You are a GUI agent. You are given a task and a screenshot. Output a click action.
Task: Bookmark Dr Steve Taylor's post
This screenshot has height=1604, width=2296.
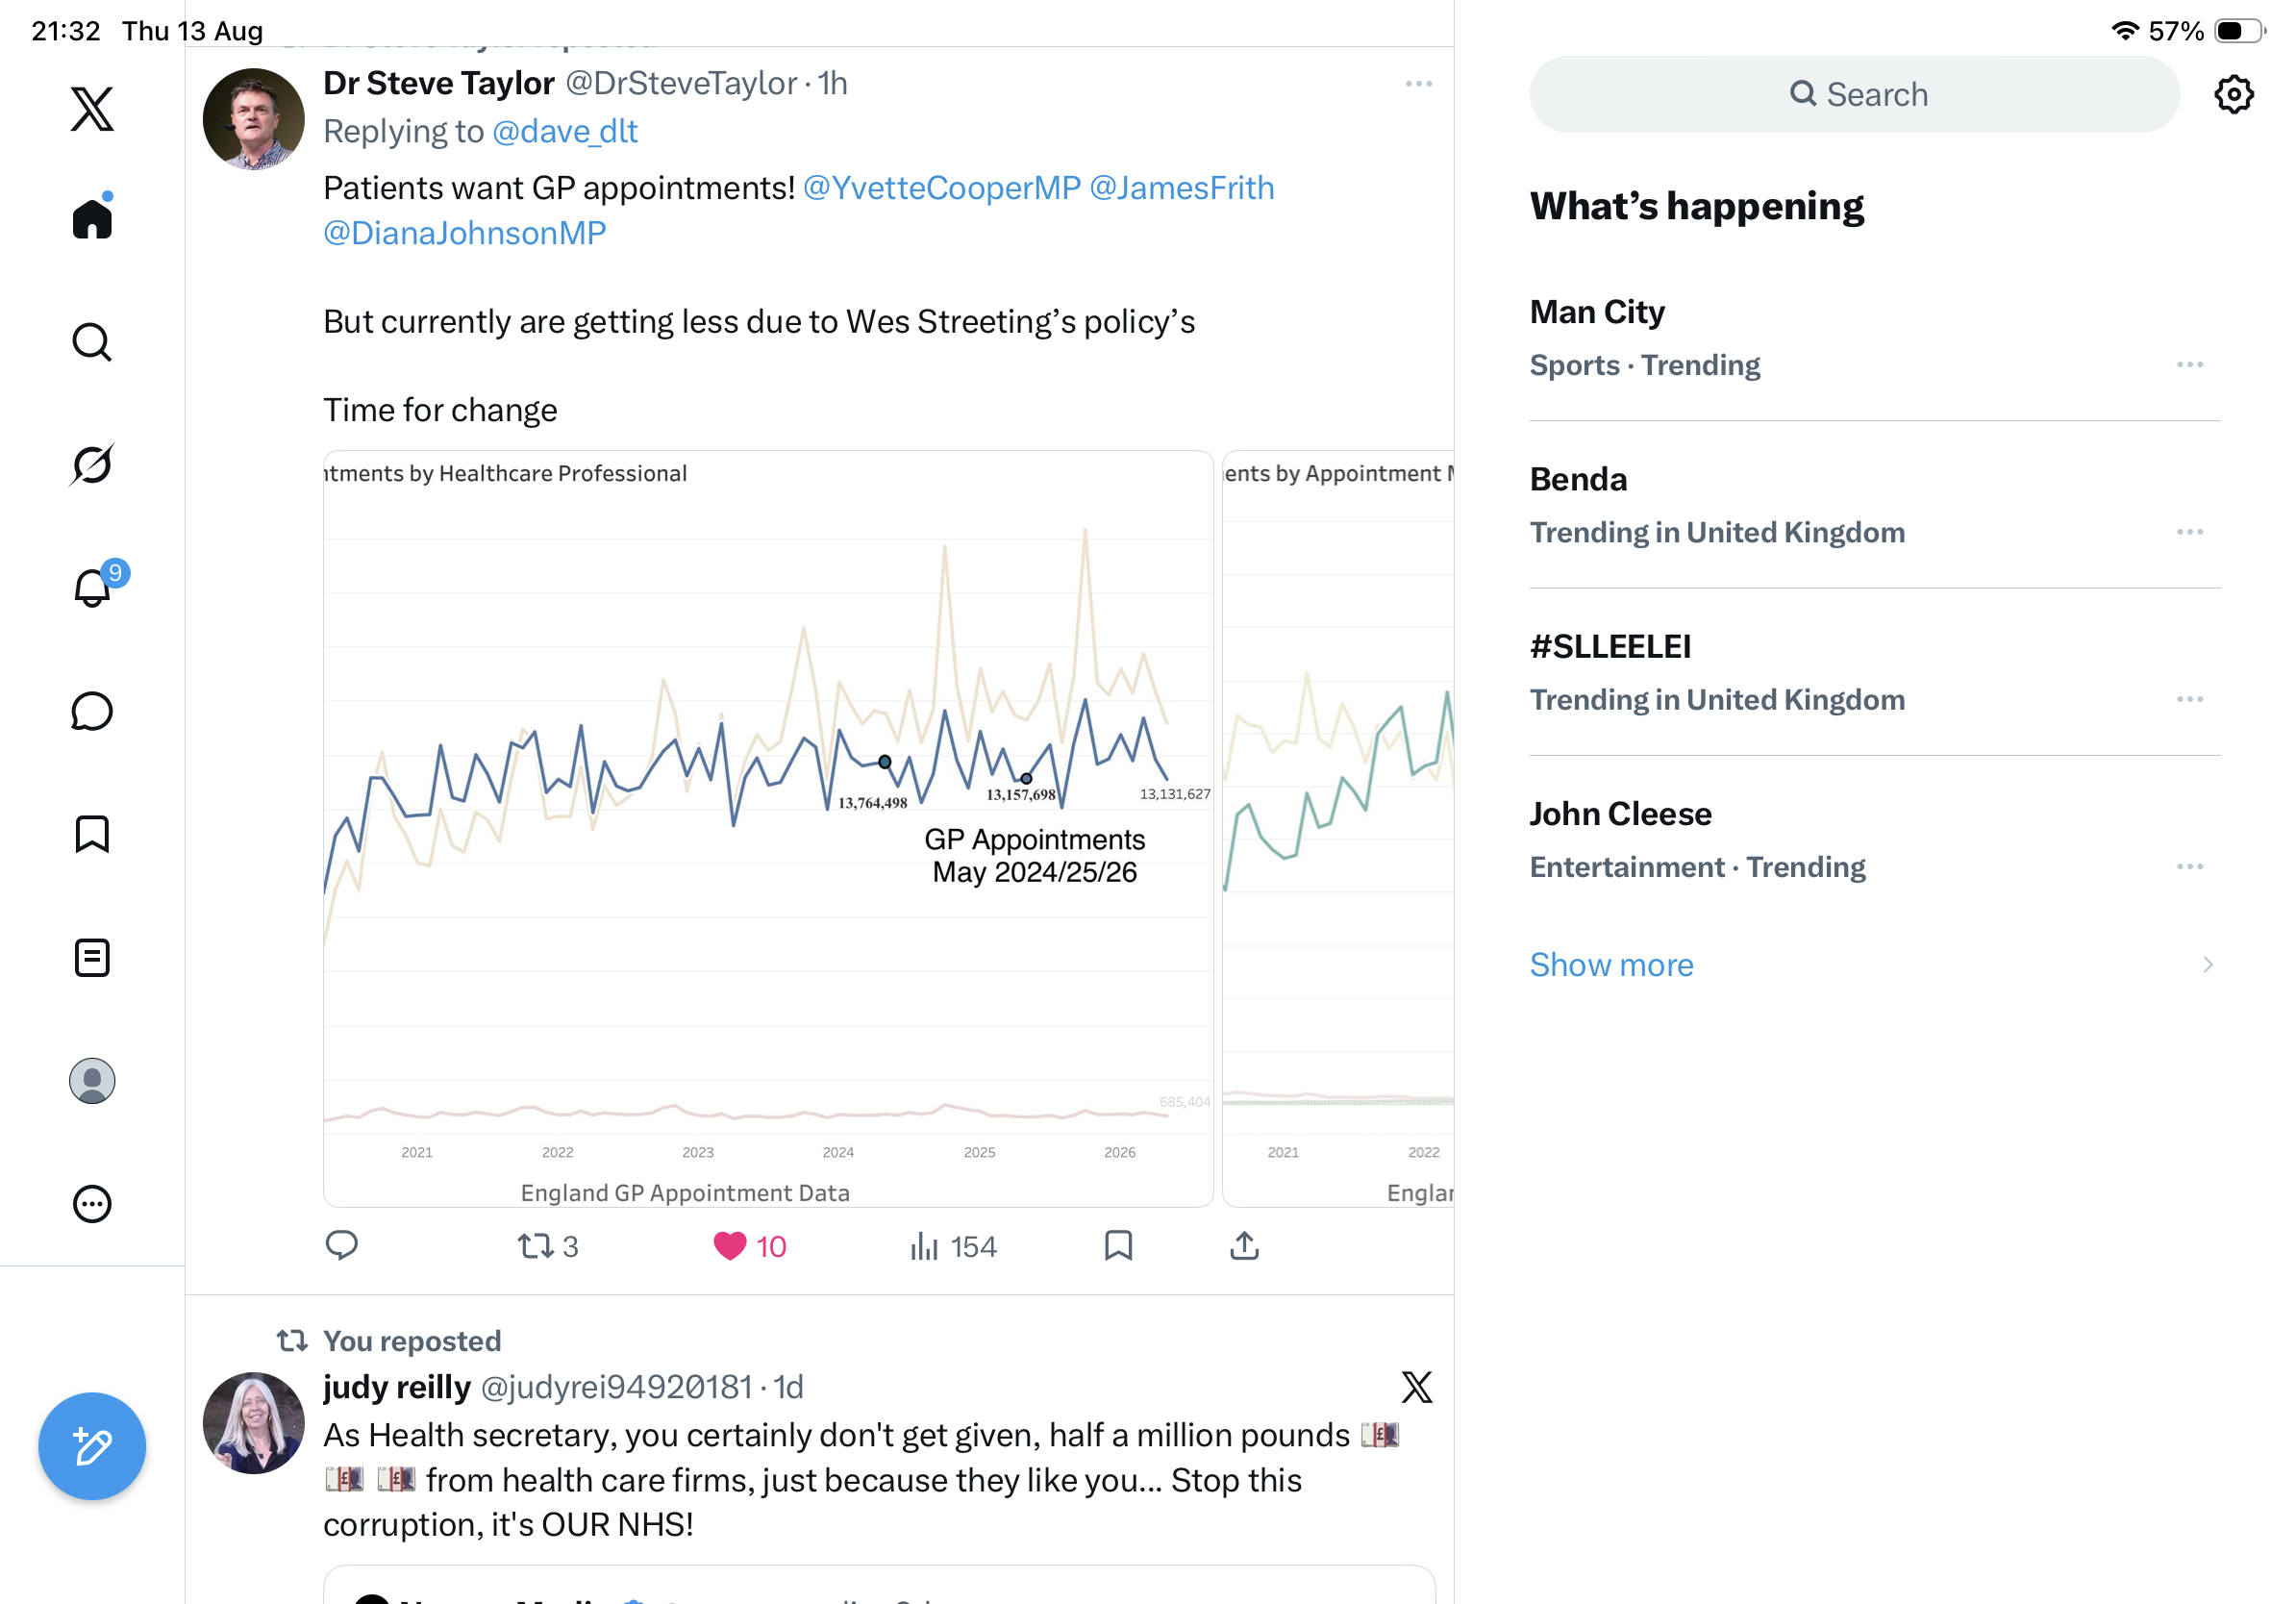(1118, 1246)
